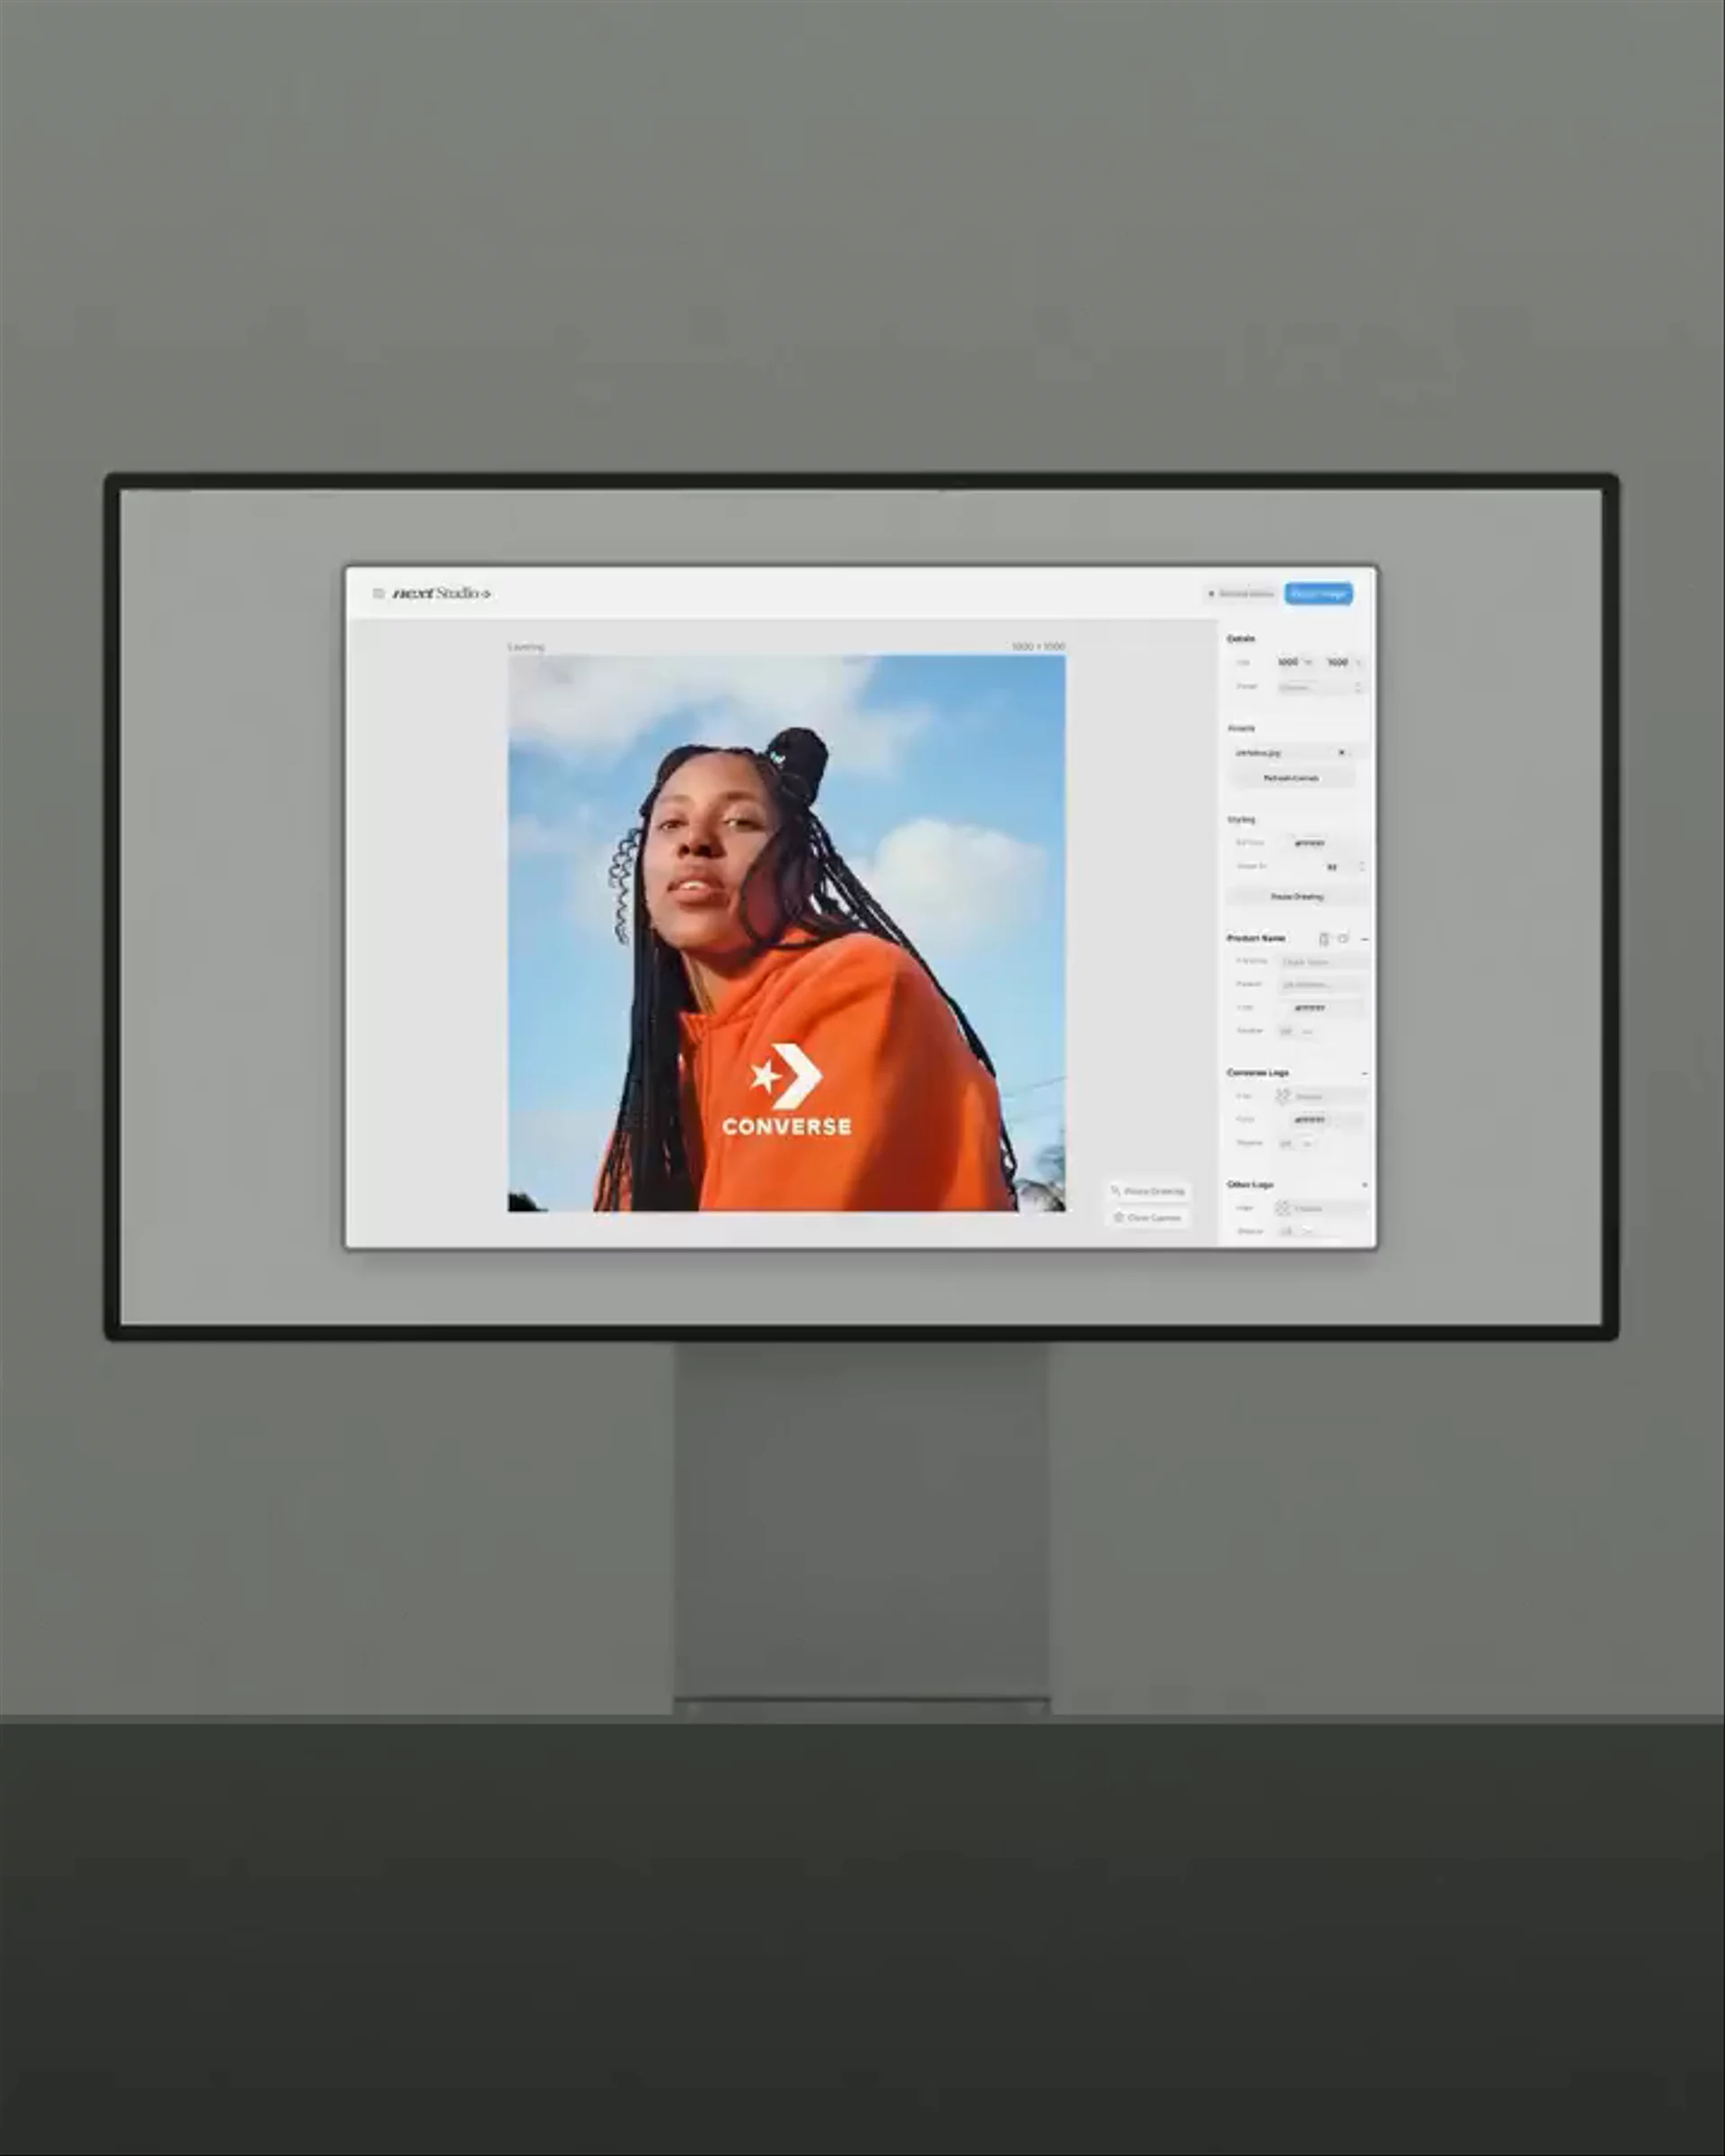
Task: Click the Clear Canvas trash icon
Action: coord(1119,1217)
